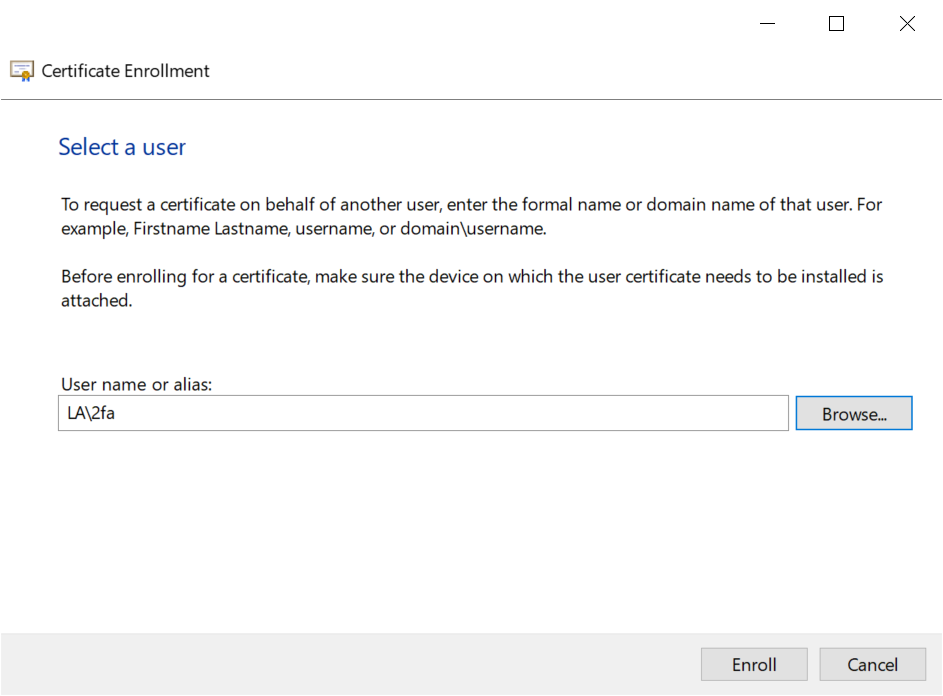Screen dimensions: 943x696
Task: Click the "Select a user" heading
Action: point(122,147)
